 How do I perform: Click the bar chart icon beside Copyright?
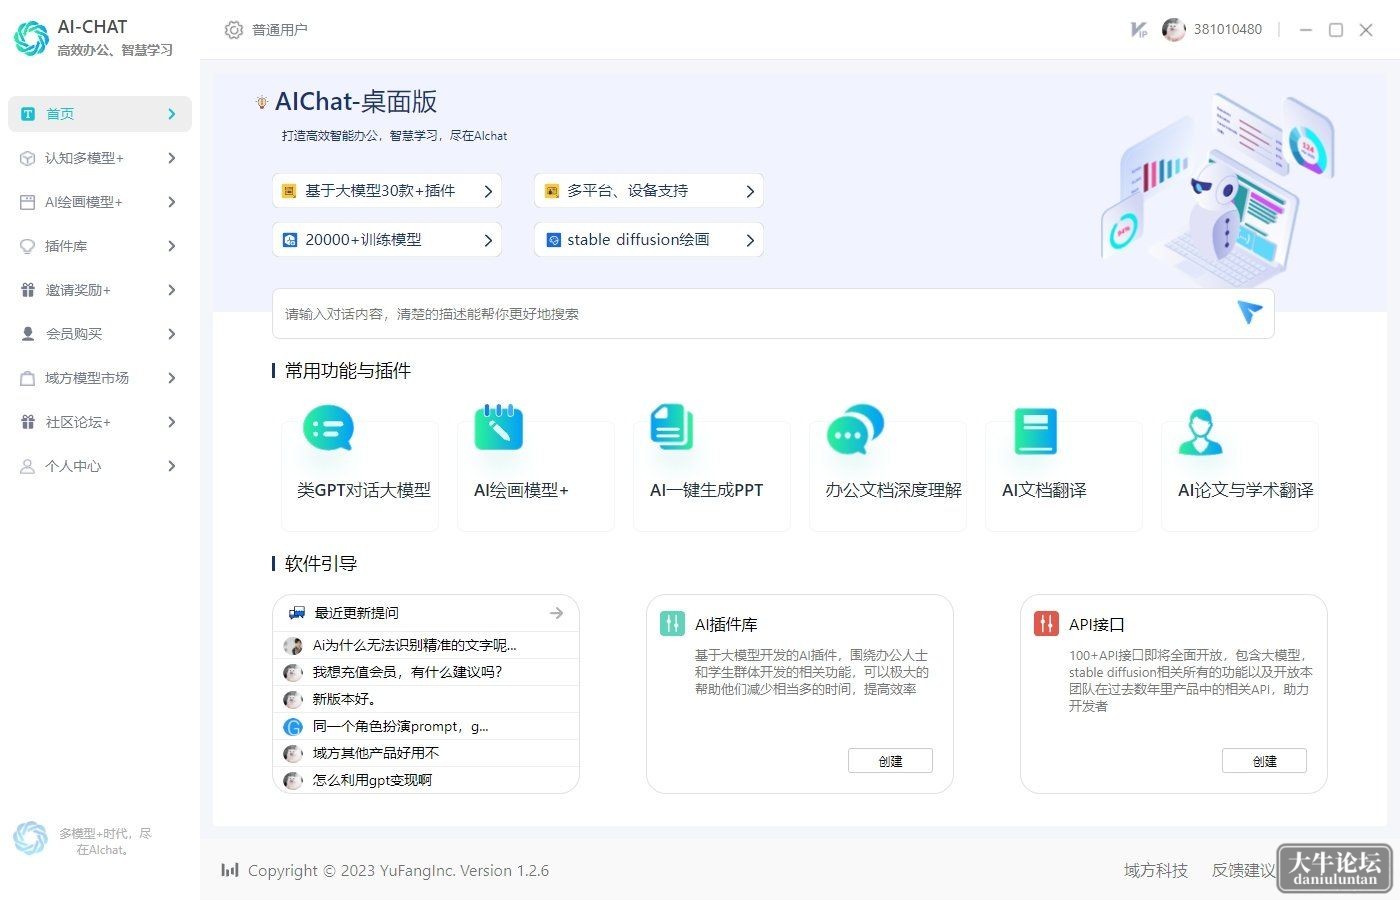[x=230, y=870]
